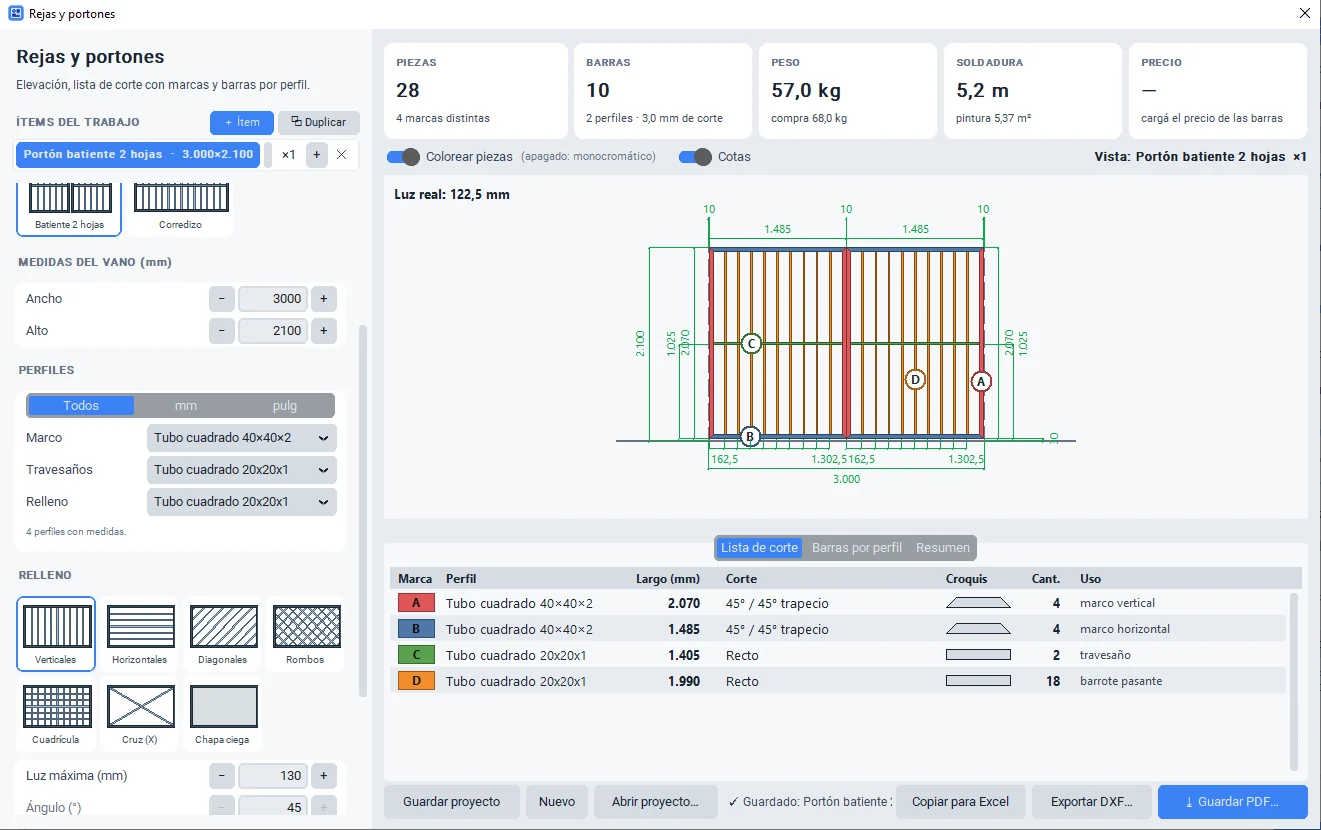Remove item with the X icon
Image resolution: width=1321 pixels, height=830 pixels.
pyautogui.click(x=342, y=155)
